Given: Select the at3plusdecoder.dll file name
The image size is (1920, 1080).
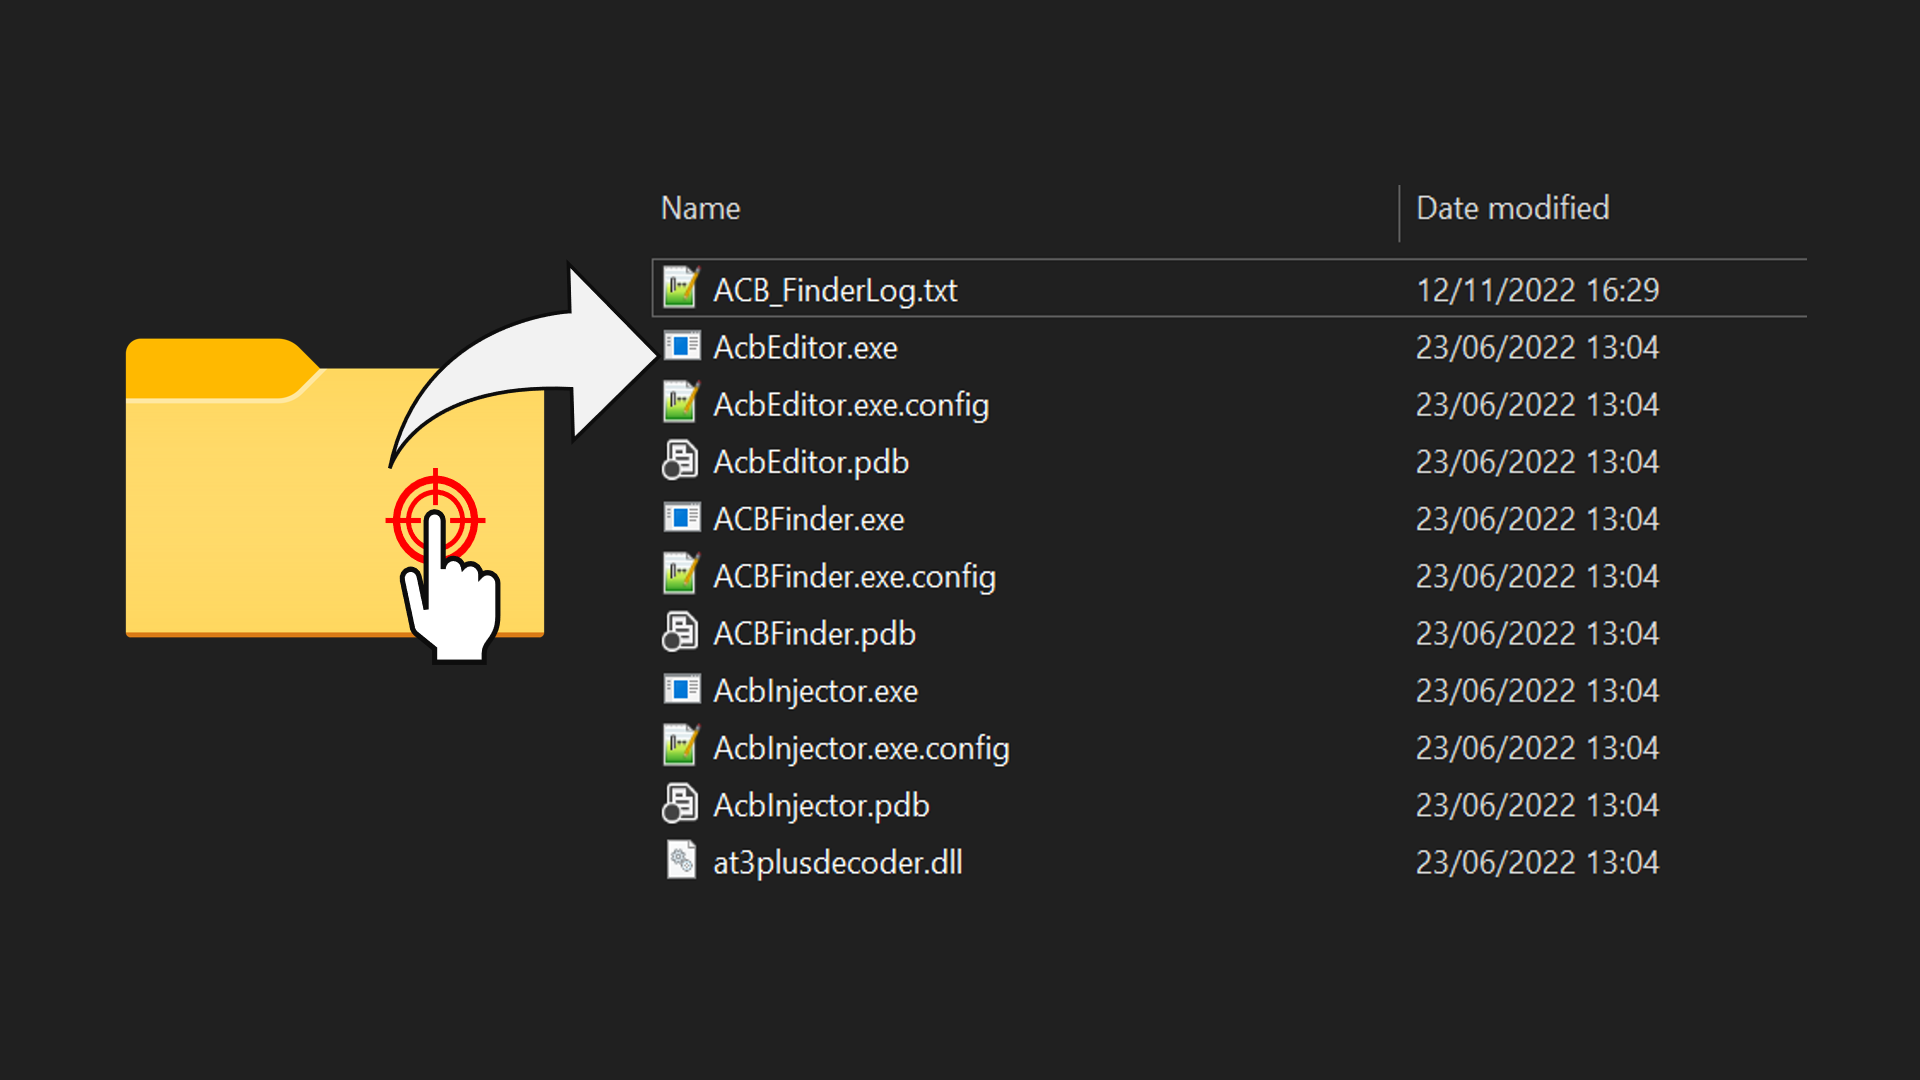Looking at the screenshot, I should [837, 862].
